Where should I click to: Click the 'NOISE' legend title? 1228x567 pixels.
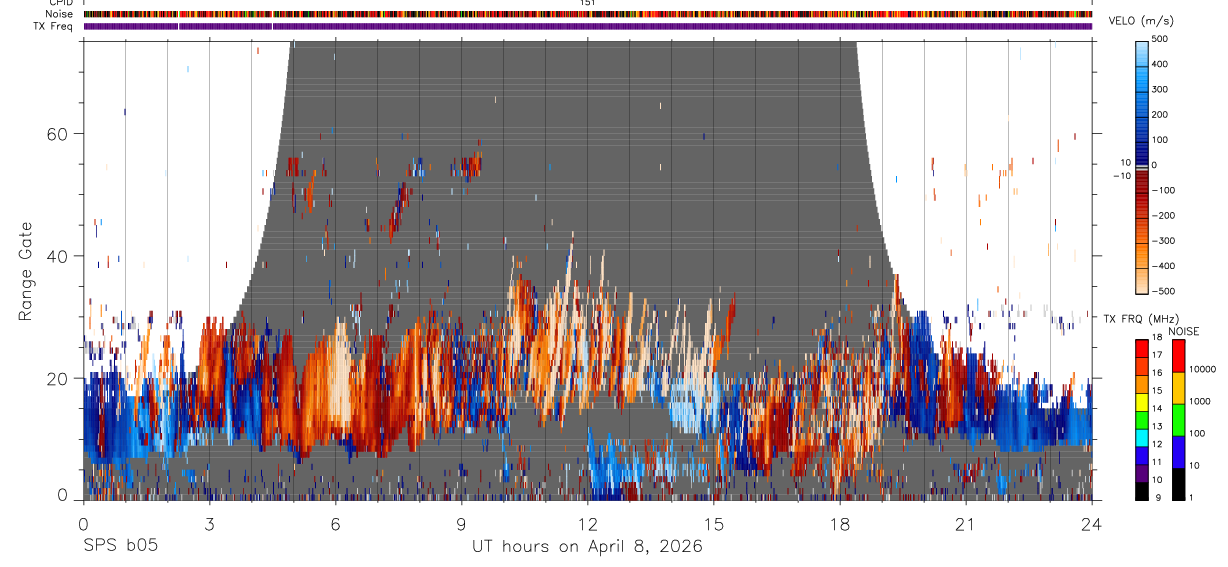pyautogui.click(x=1184, y=332)
